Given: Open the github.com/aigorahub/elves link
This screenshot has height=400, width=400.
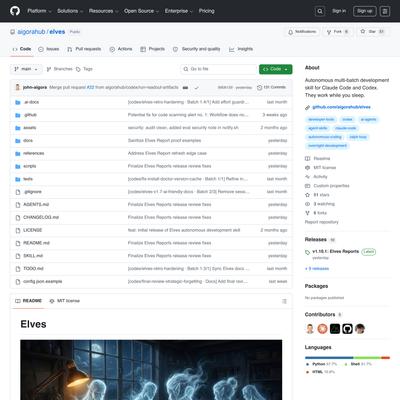Looking at the screenshot, I should point(341,107).
